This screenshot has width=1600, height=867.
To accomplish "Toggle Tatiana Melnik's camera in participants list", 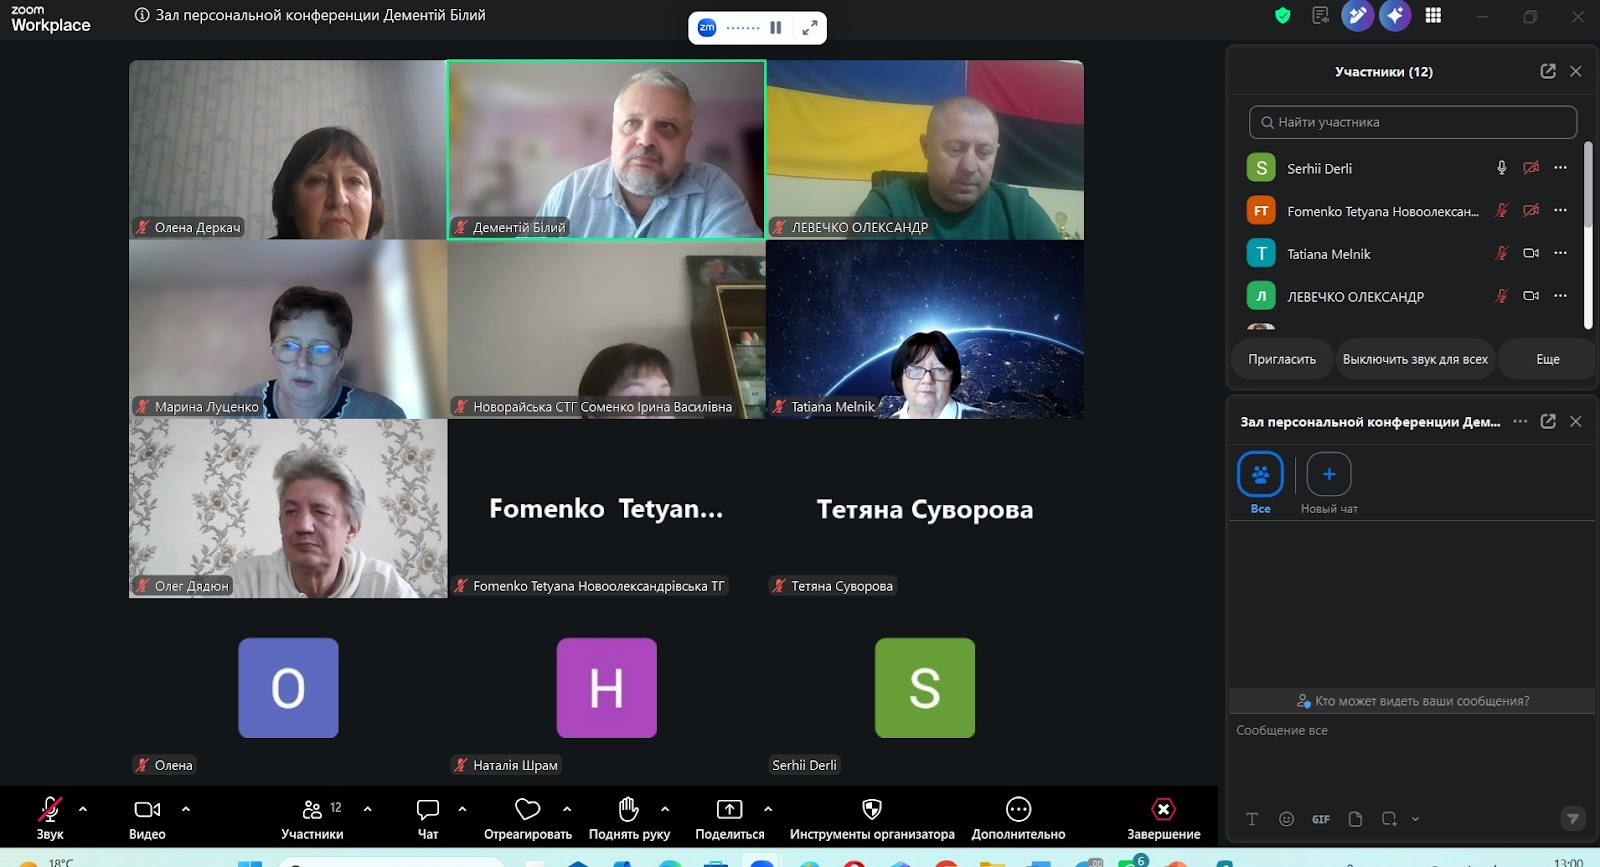I will click(1531, 253).
